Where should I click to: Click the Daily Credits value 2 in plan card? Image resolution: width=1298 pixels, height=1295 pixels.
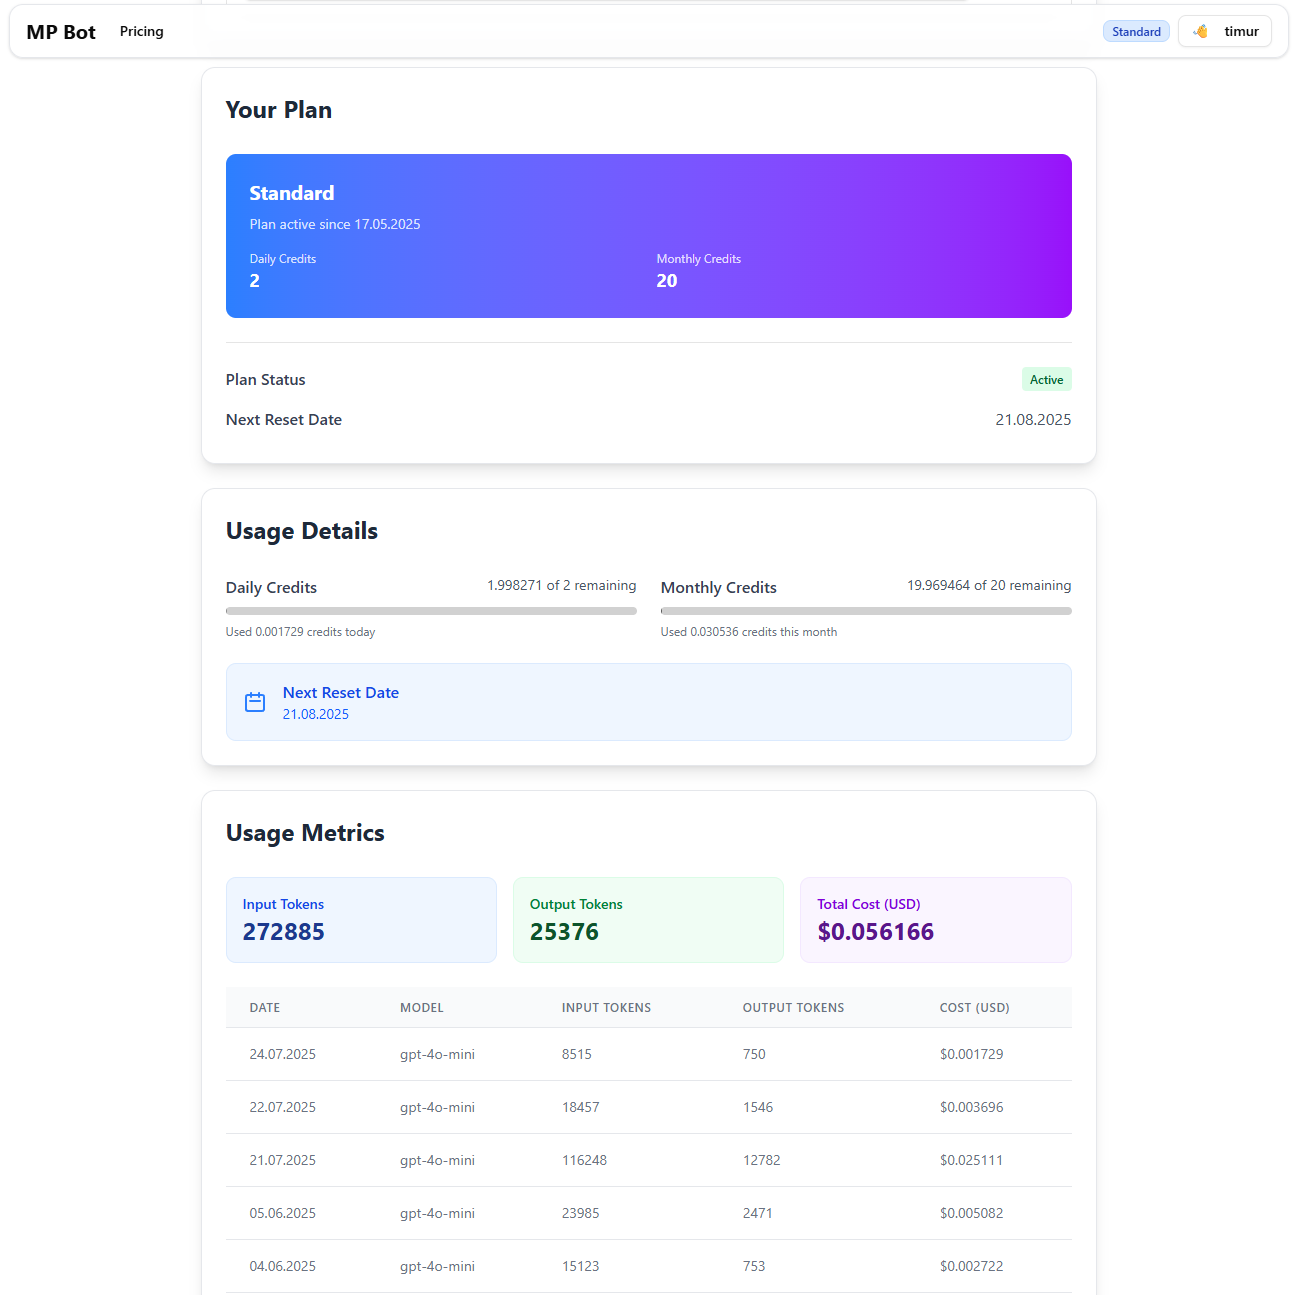point(255,281)
